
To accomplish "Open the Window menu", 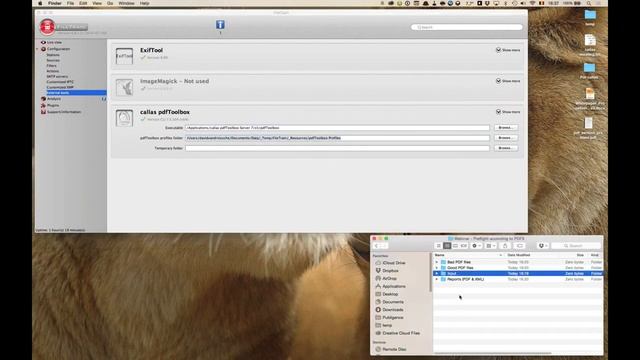I will point(126,3).
